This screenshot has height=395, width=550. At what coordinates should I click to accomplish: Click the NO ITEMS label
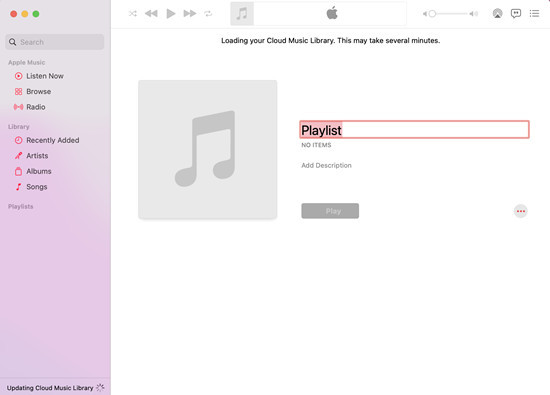(316, 145)
